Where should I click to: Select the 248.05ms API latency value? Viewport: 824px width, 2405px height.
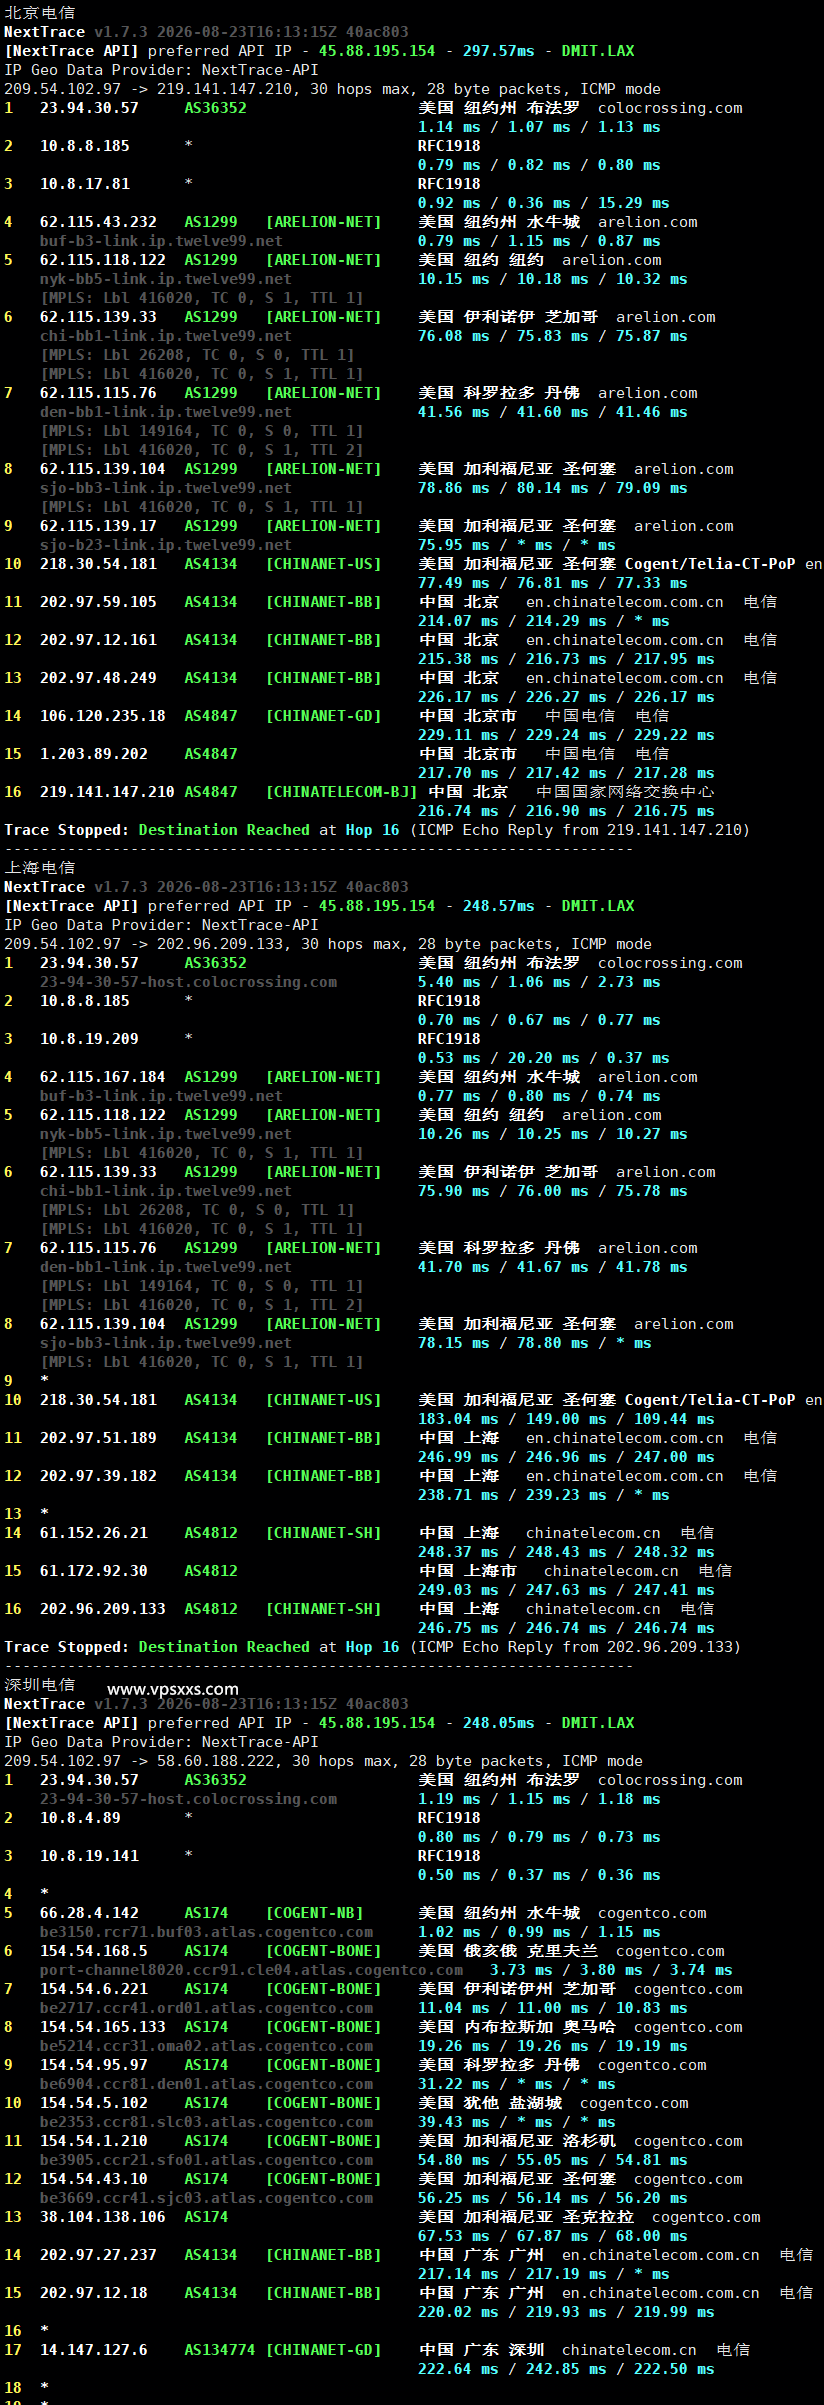pos(498,1723)
